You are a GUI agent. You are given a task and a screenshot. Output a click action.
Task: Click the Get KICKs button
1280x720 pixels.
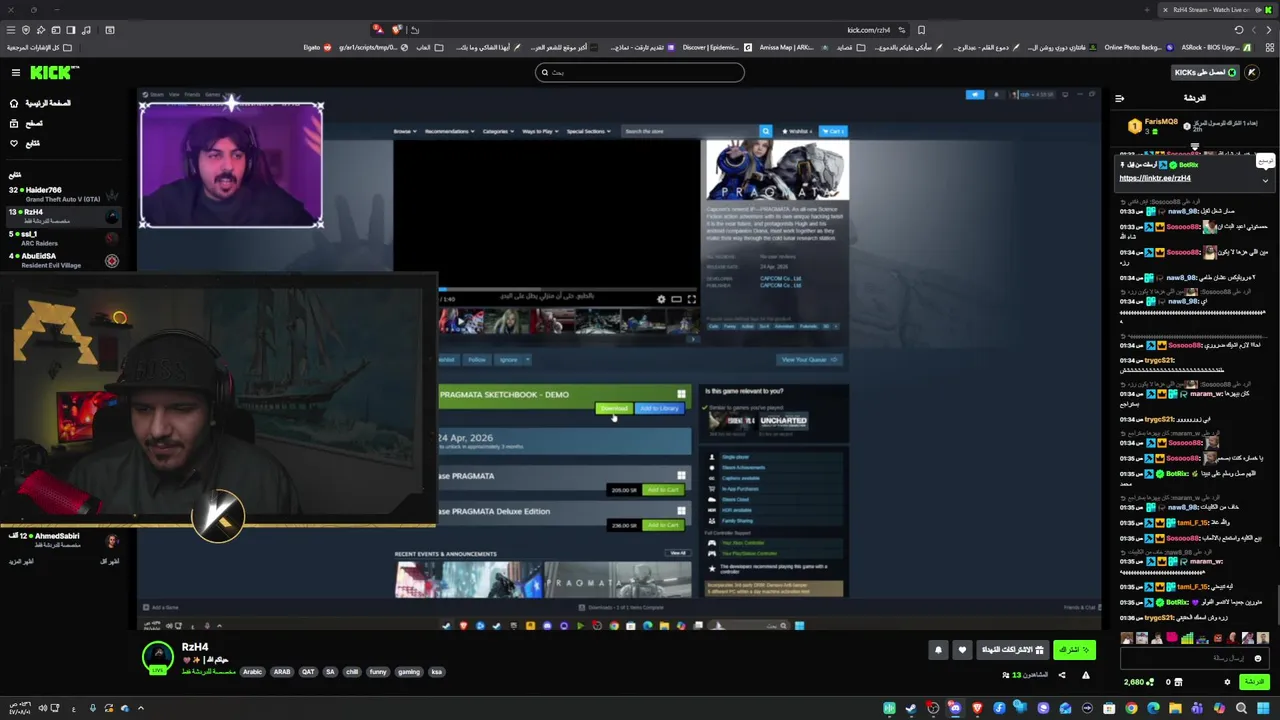click(x=1205, y=72)
